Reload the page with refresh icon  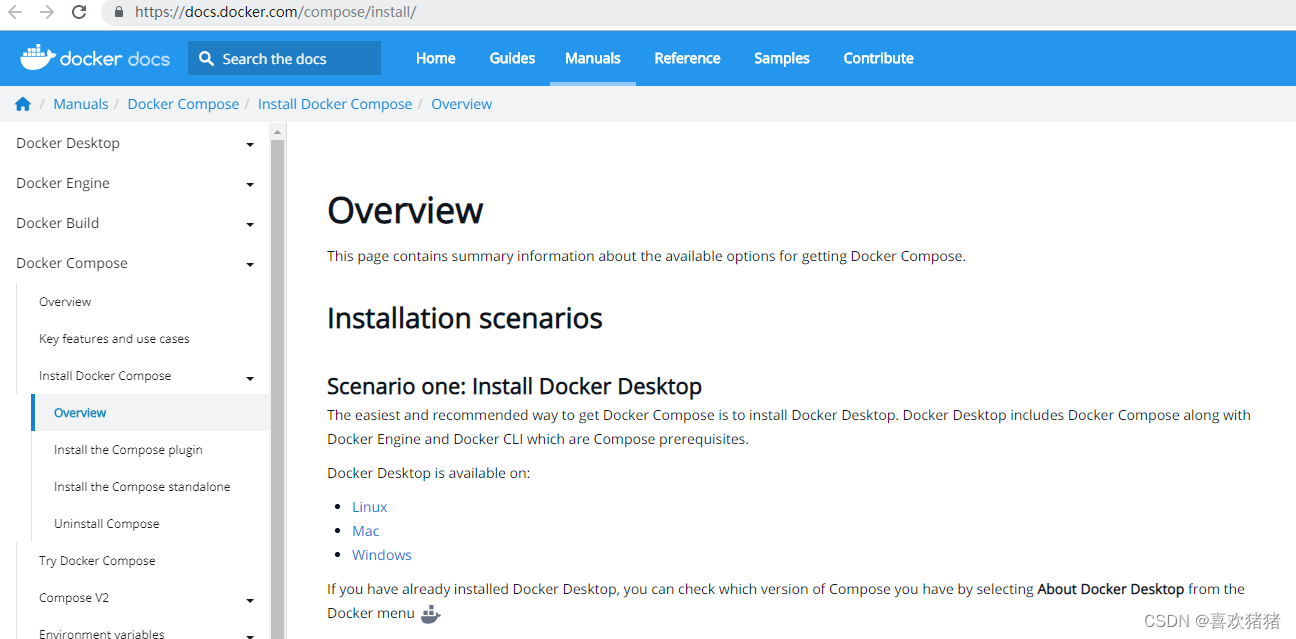[x=79, y=13]
